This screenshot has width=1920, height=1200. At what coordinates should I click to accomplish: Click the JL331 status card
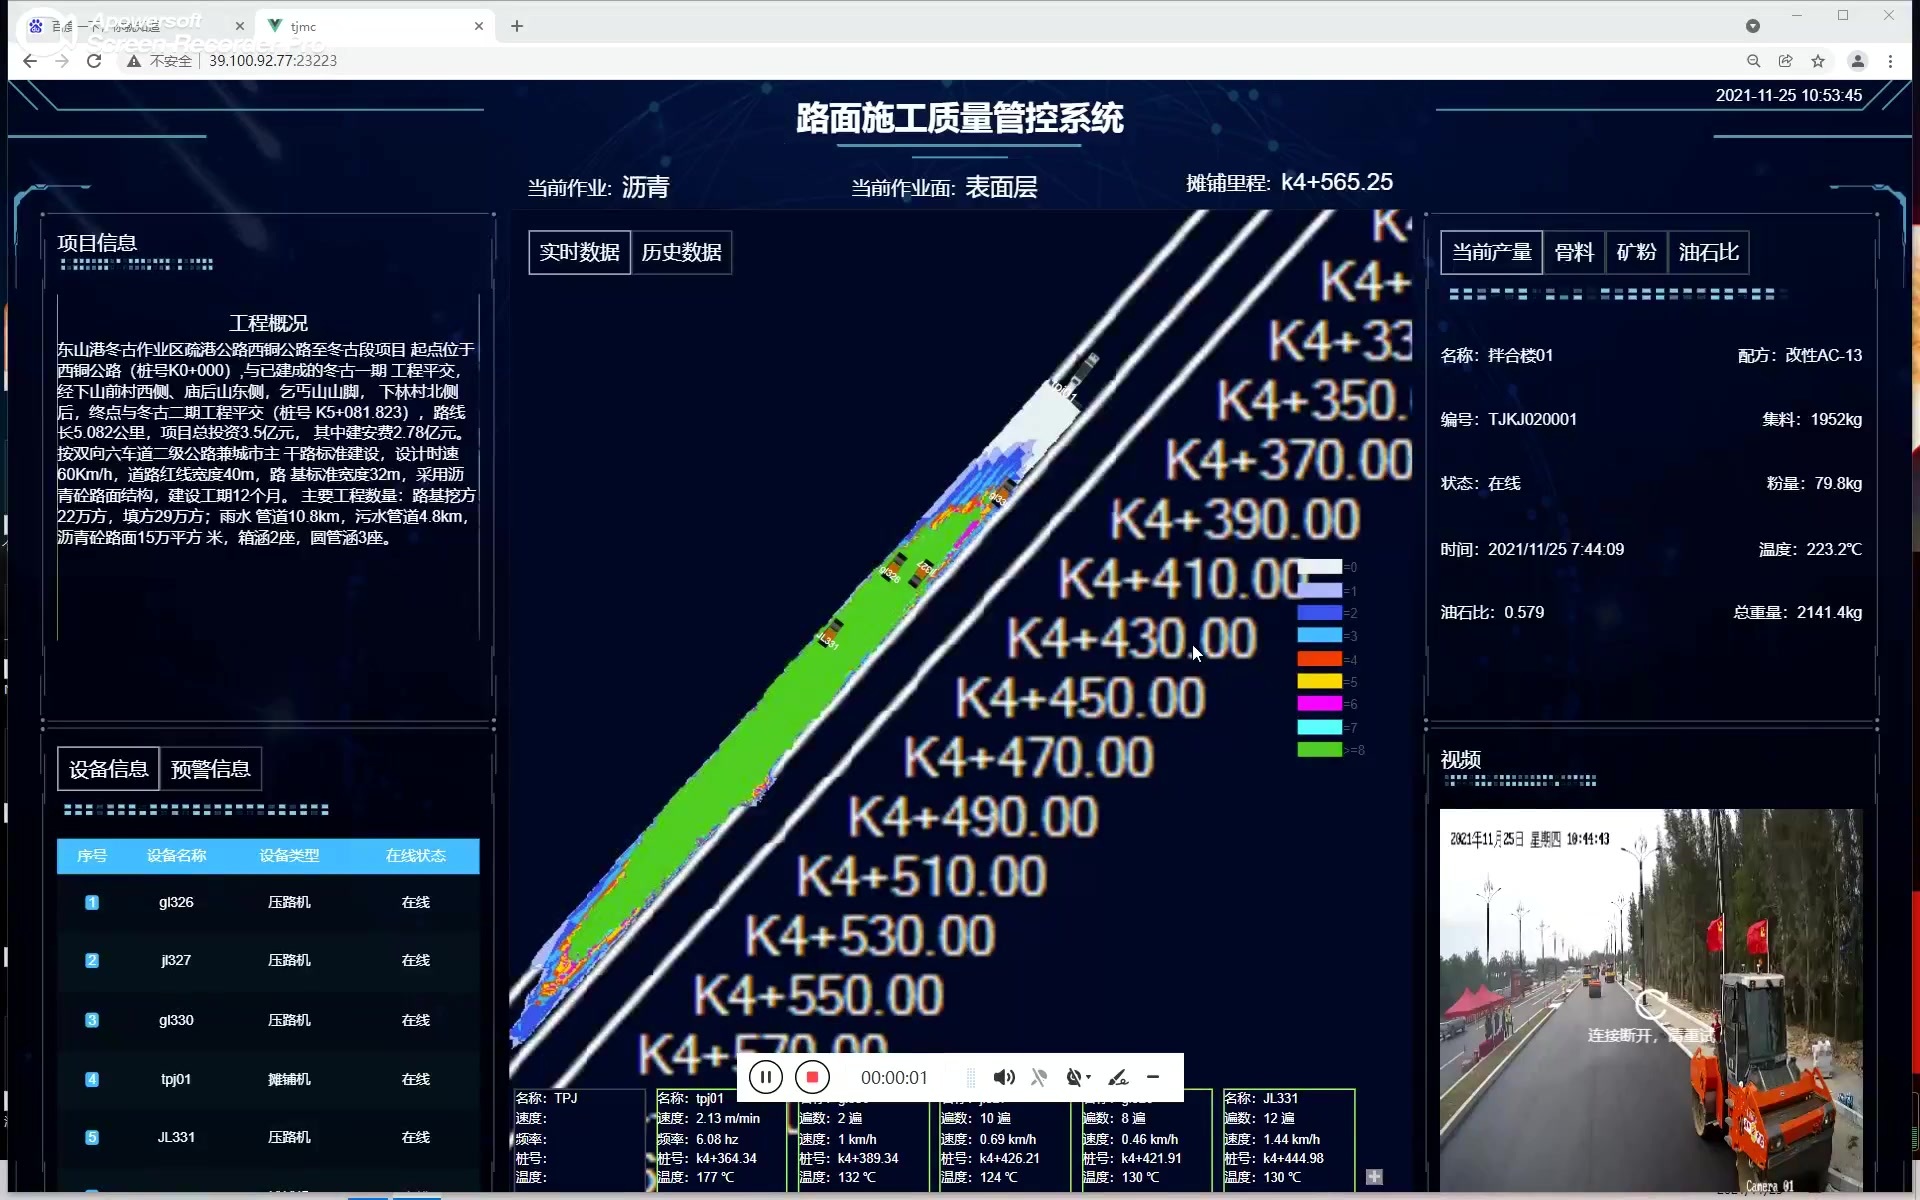pyautogui.click(x=1288, y=1138)
